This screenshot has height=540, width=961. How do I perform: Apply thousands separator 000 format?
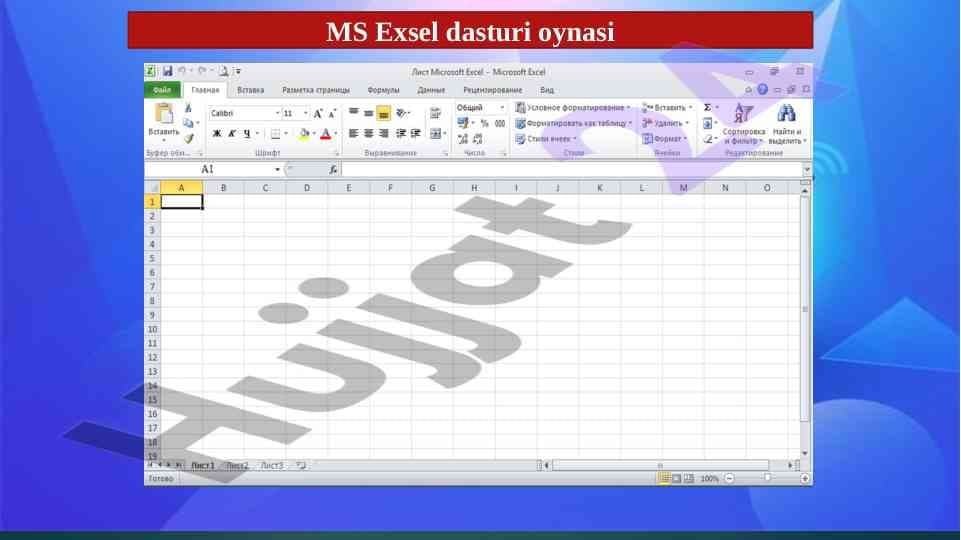(x=500, y=123)
